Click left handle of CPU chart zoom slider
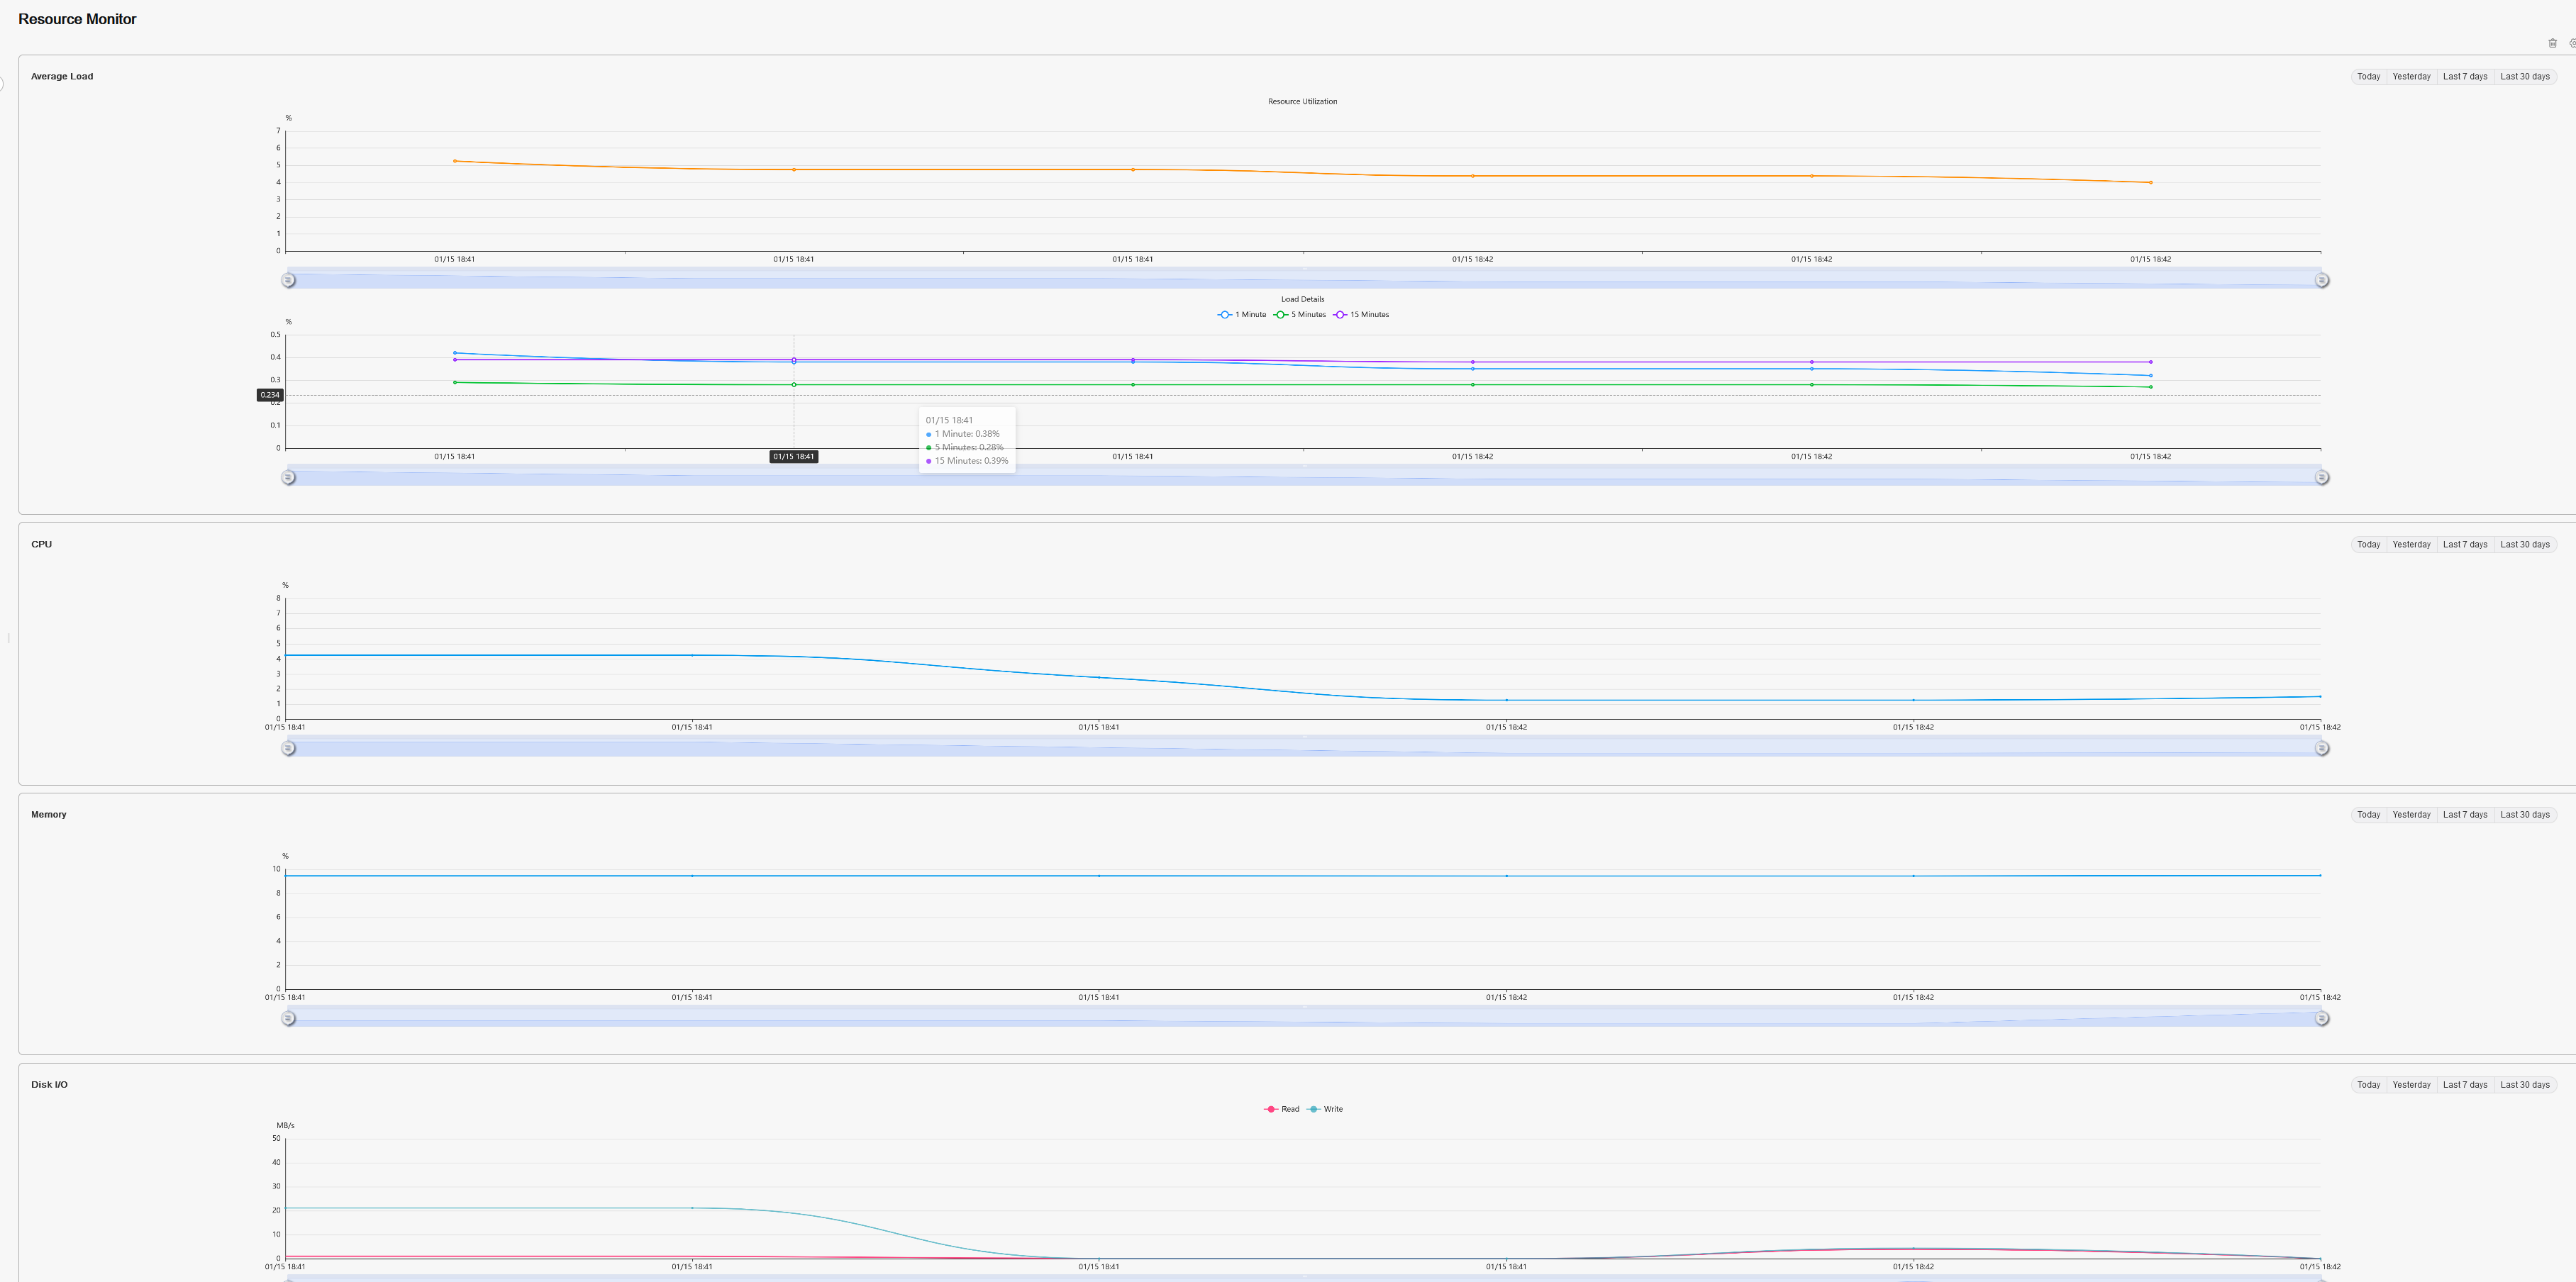The image size is (2576, 1282). (288, 748)
